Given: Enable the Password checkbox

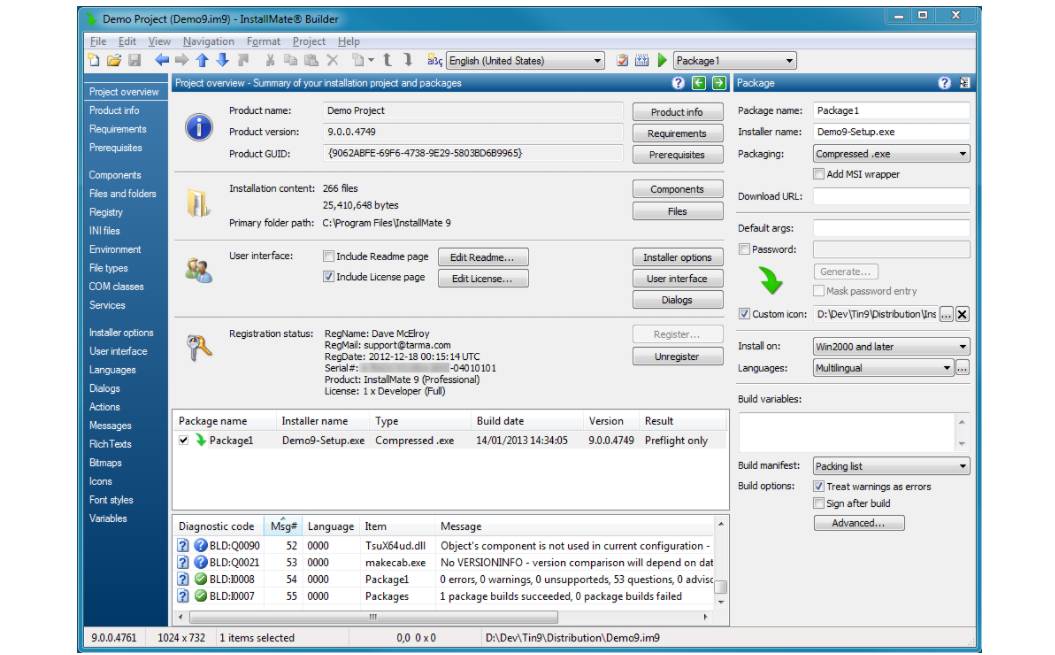Looking at the screenshot, I should pos(744,249).
